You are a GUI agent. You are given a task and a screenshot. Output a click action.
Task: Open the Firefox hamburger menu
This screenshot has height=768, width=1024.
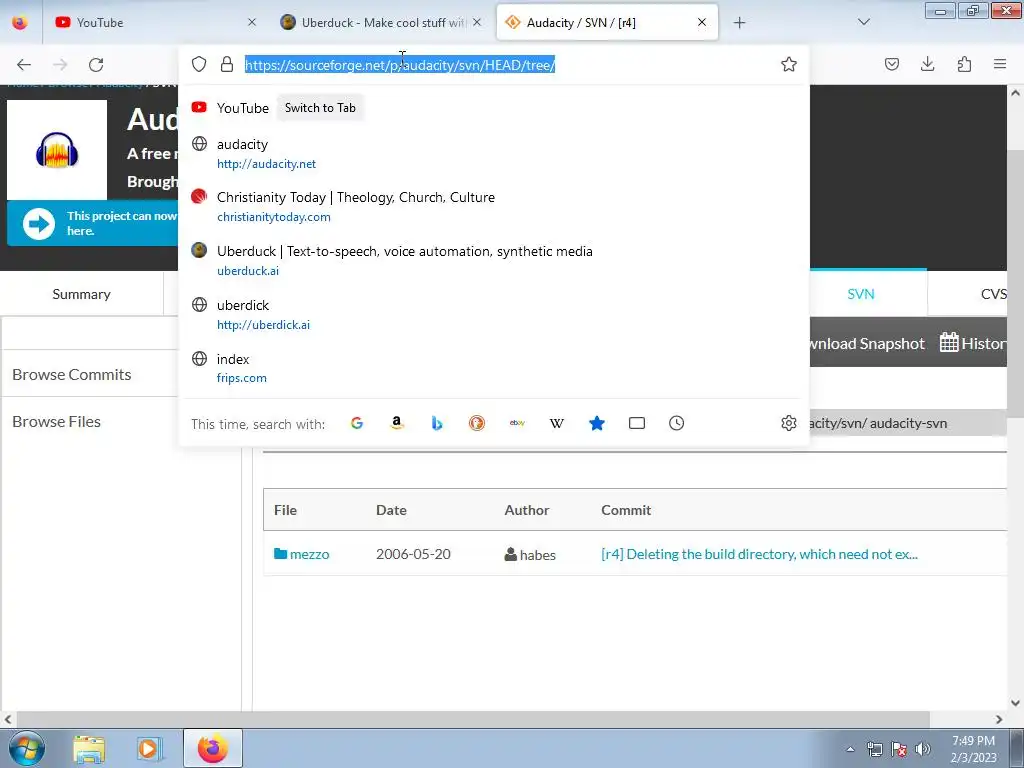[x=1000, y=64]
